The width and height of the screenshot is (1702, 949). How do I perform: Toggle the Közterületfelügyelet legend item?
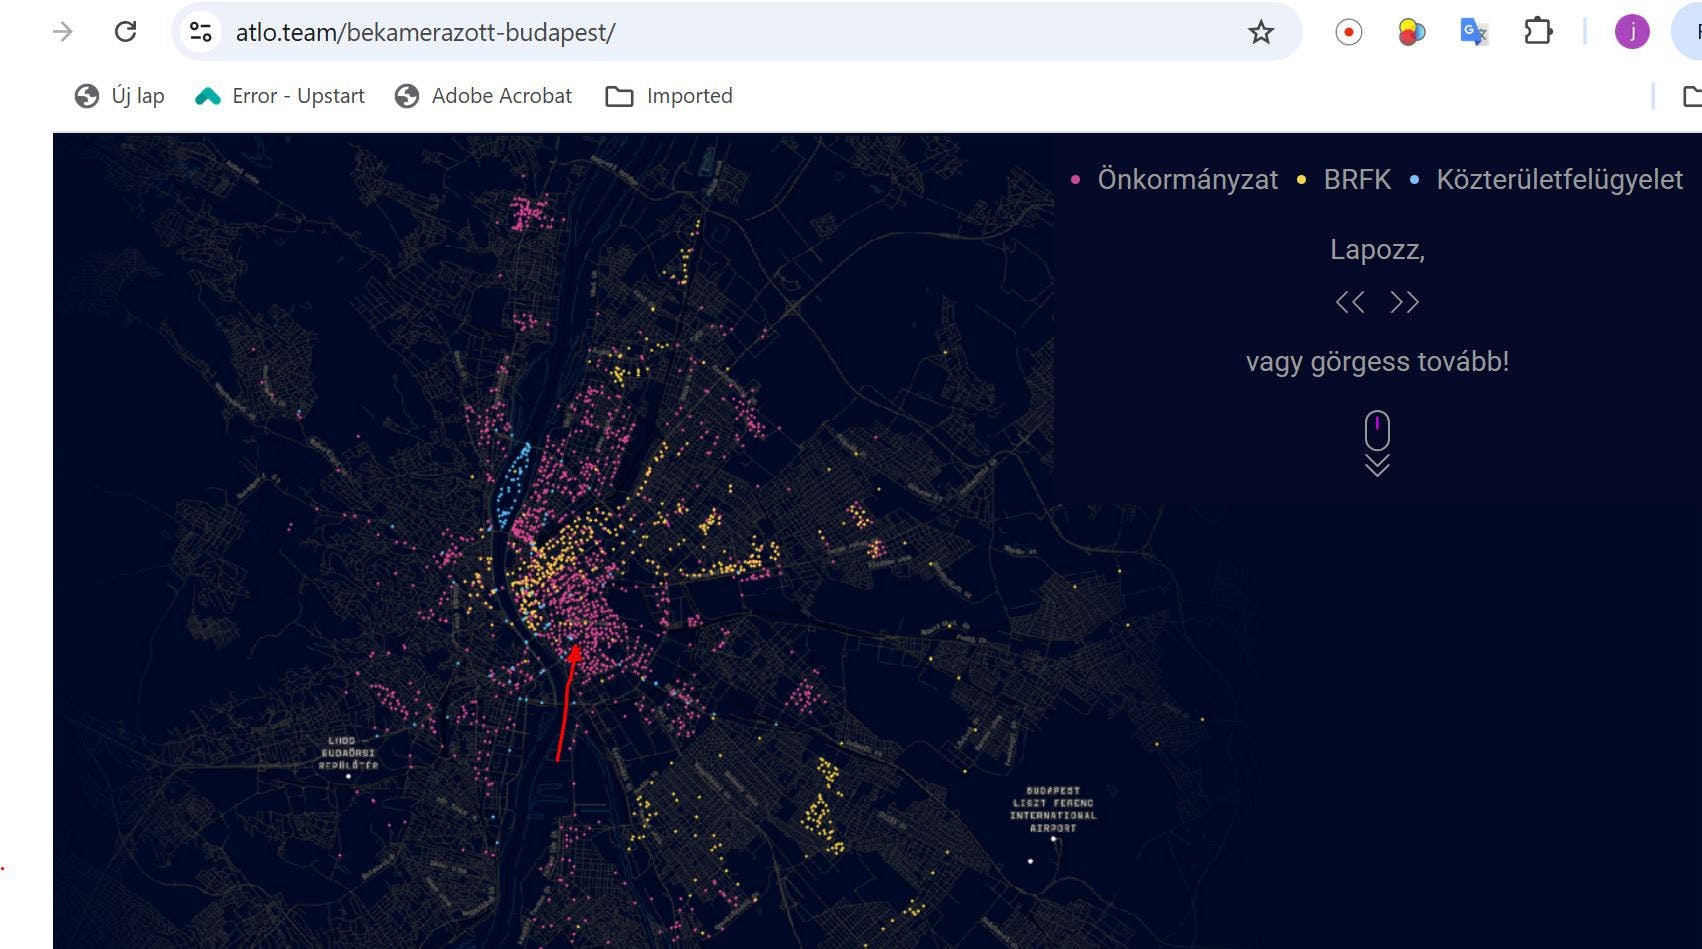tap(1558, 180)
